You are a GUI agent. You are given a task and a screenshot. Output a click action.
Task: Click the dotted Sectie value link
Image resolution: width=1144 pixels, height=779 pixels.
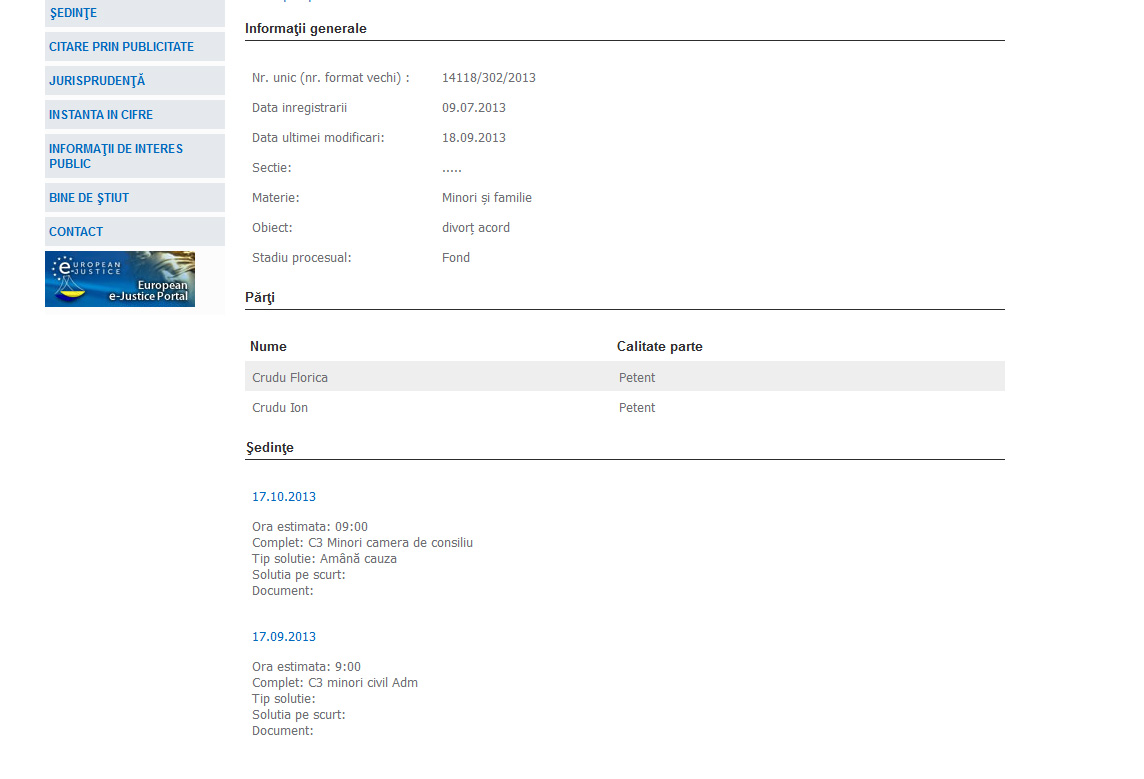pyautogui.click(x=452, y=168)
